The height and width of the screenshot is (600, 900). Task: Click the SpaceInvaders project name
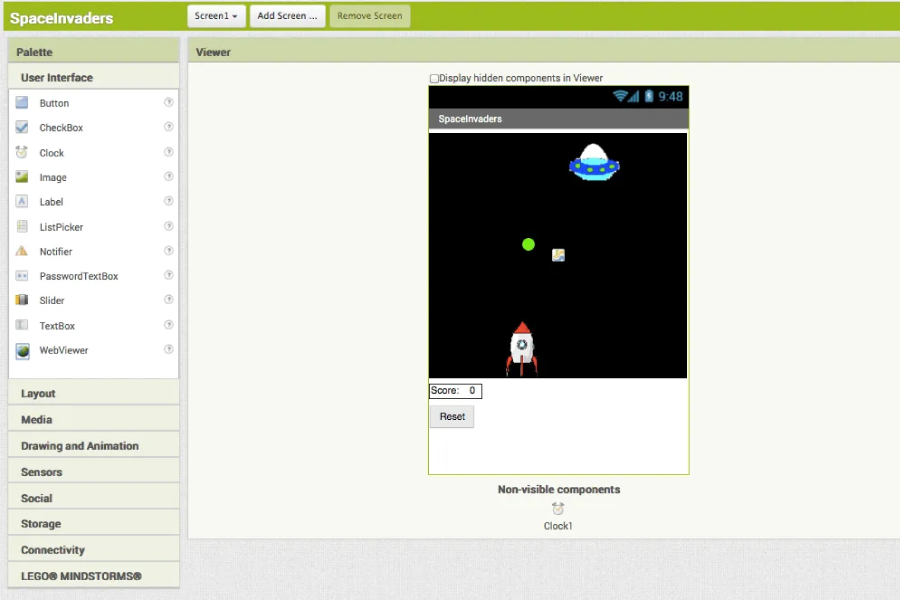(x=62, y=18)
